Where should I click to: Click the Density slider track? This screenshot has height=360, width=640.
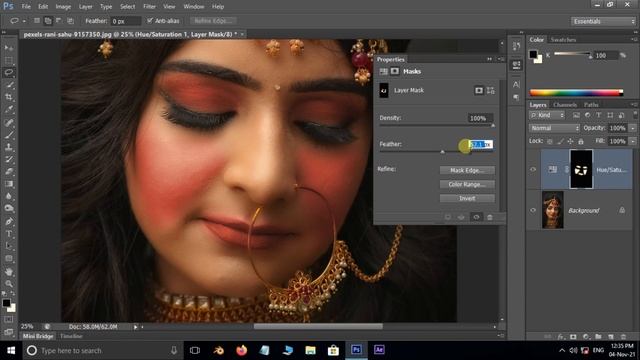(437, 125)
